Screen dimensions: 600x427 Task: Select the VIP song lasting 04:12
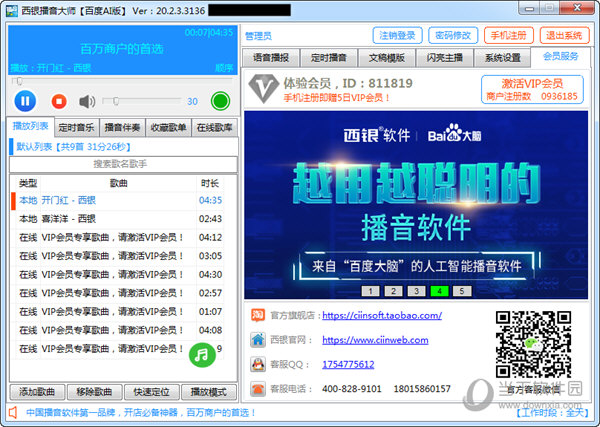tap(118, 238)
